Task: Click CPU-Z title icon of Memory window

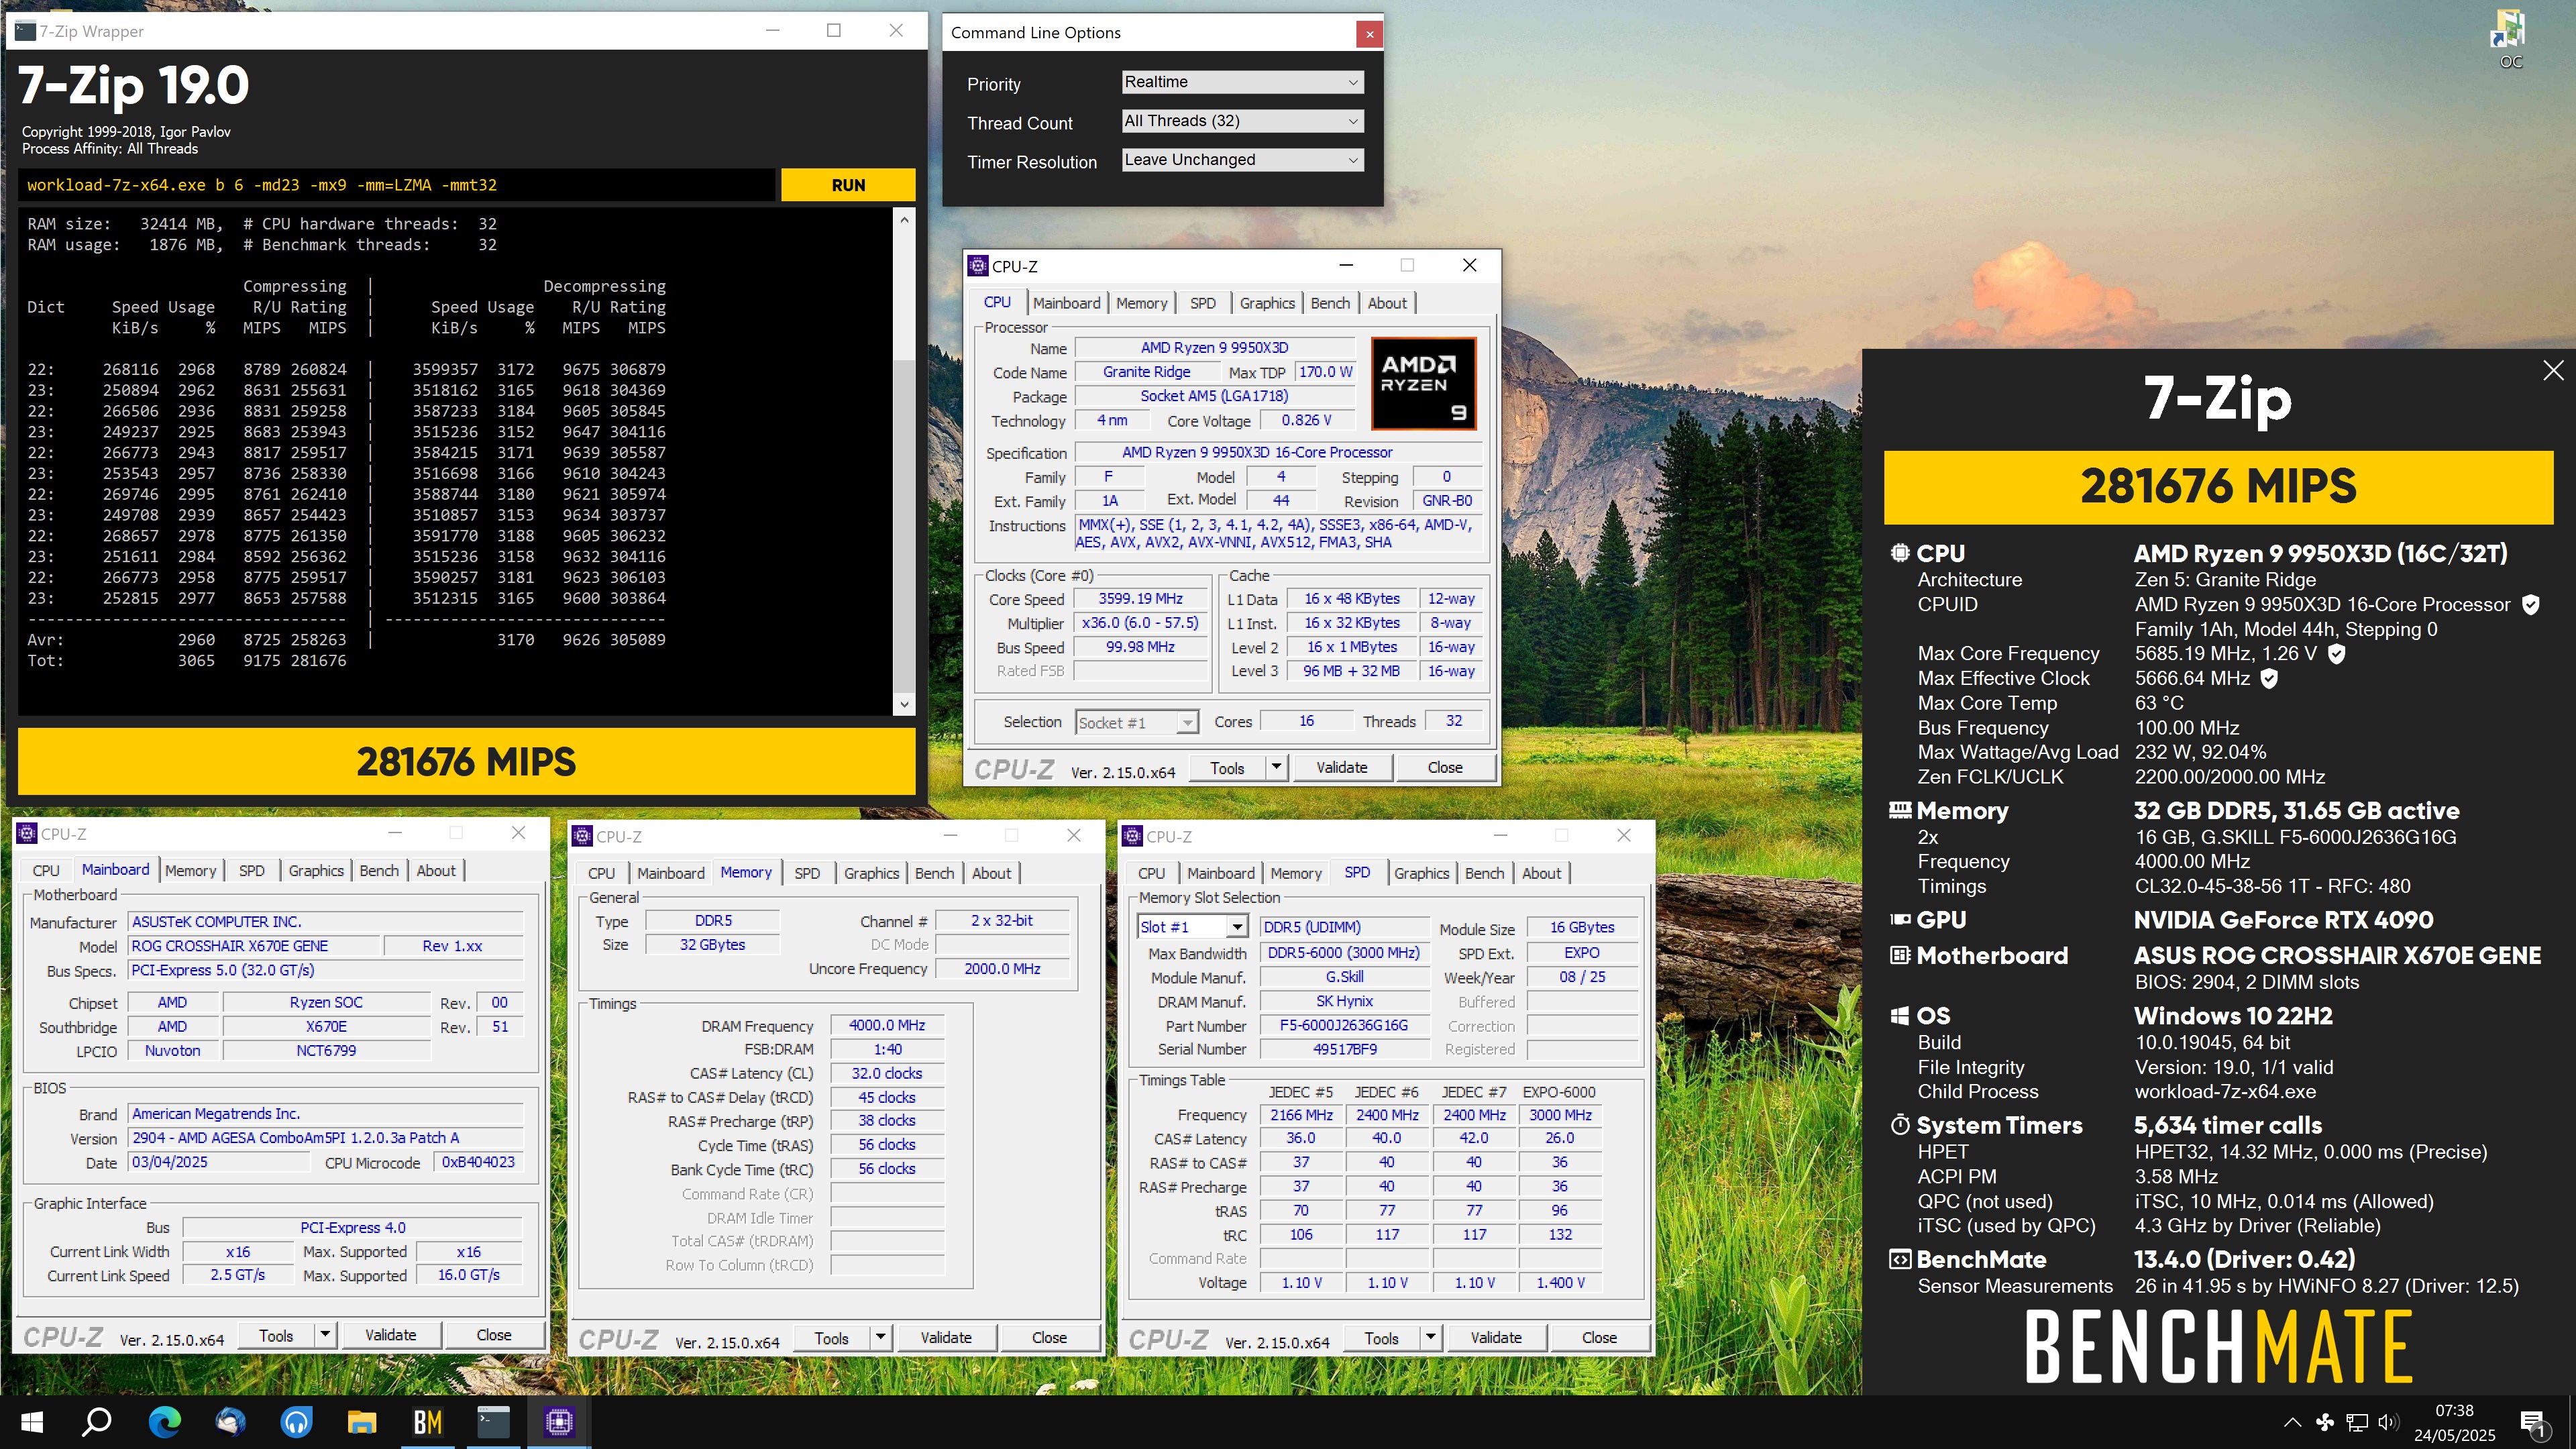Action: coord(582,836)
